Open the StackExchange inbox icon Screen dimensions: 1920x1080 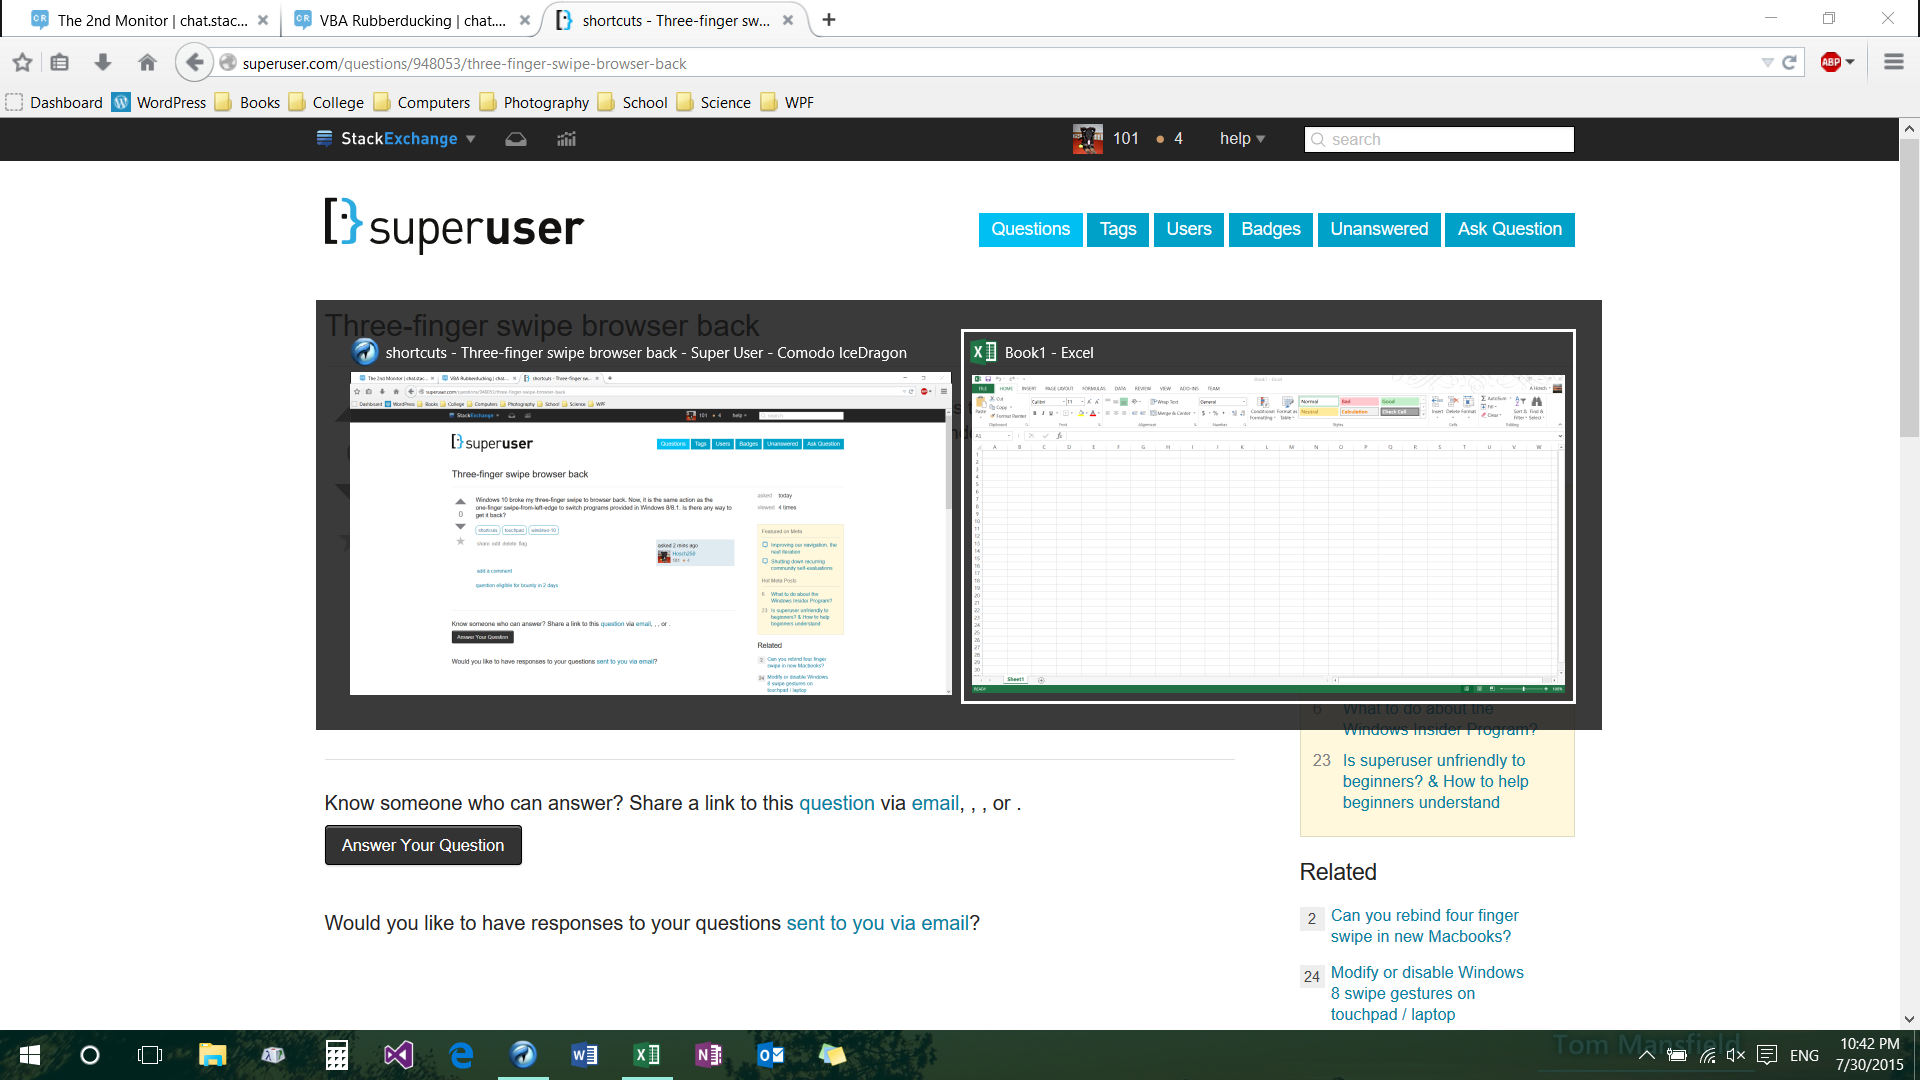coord(516,139)
